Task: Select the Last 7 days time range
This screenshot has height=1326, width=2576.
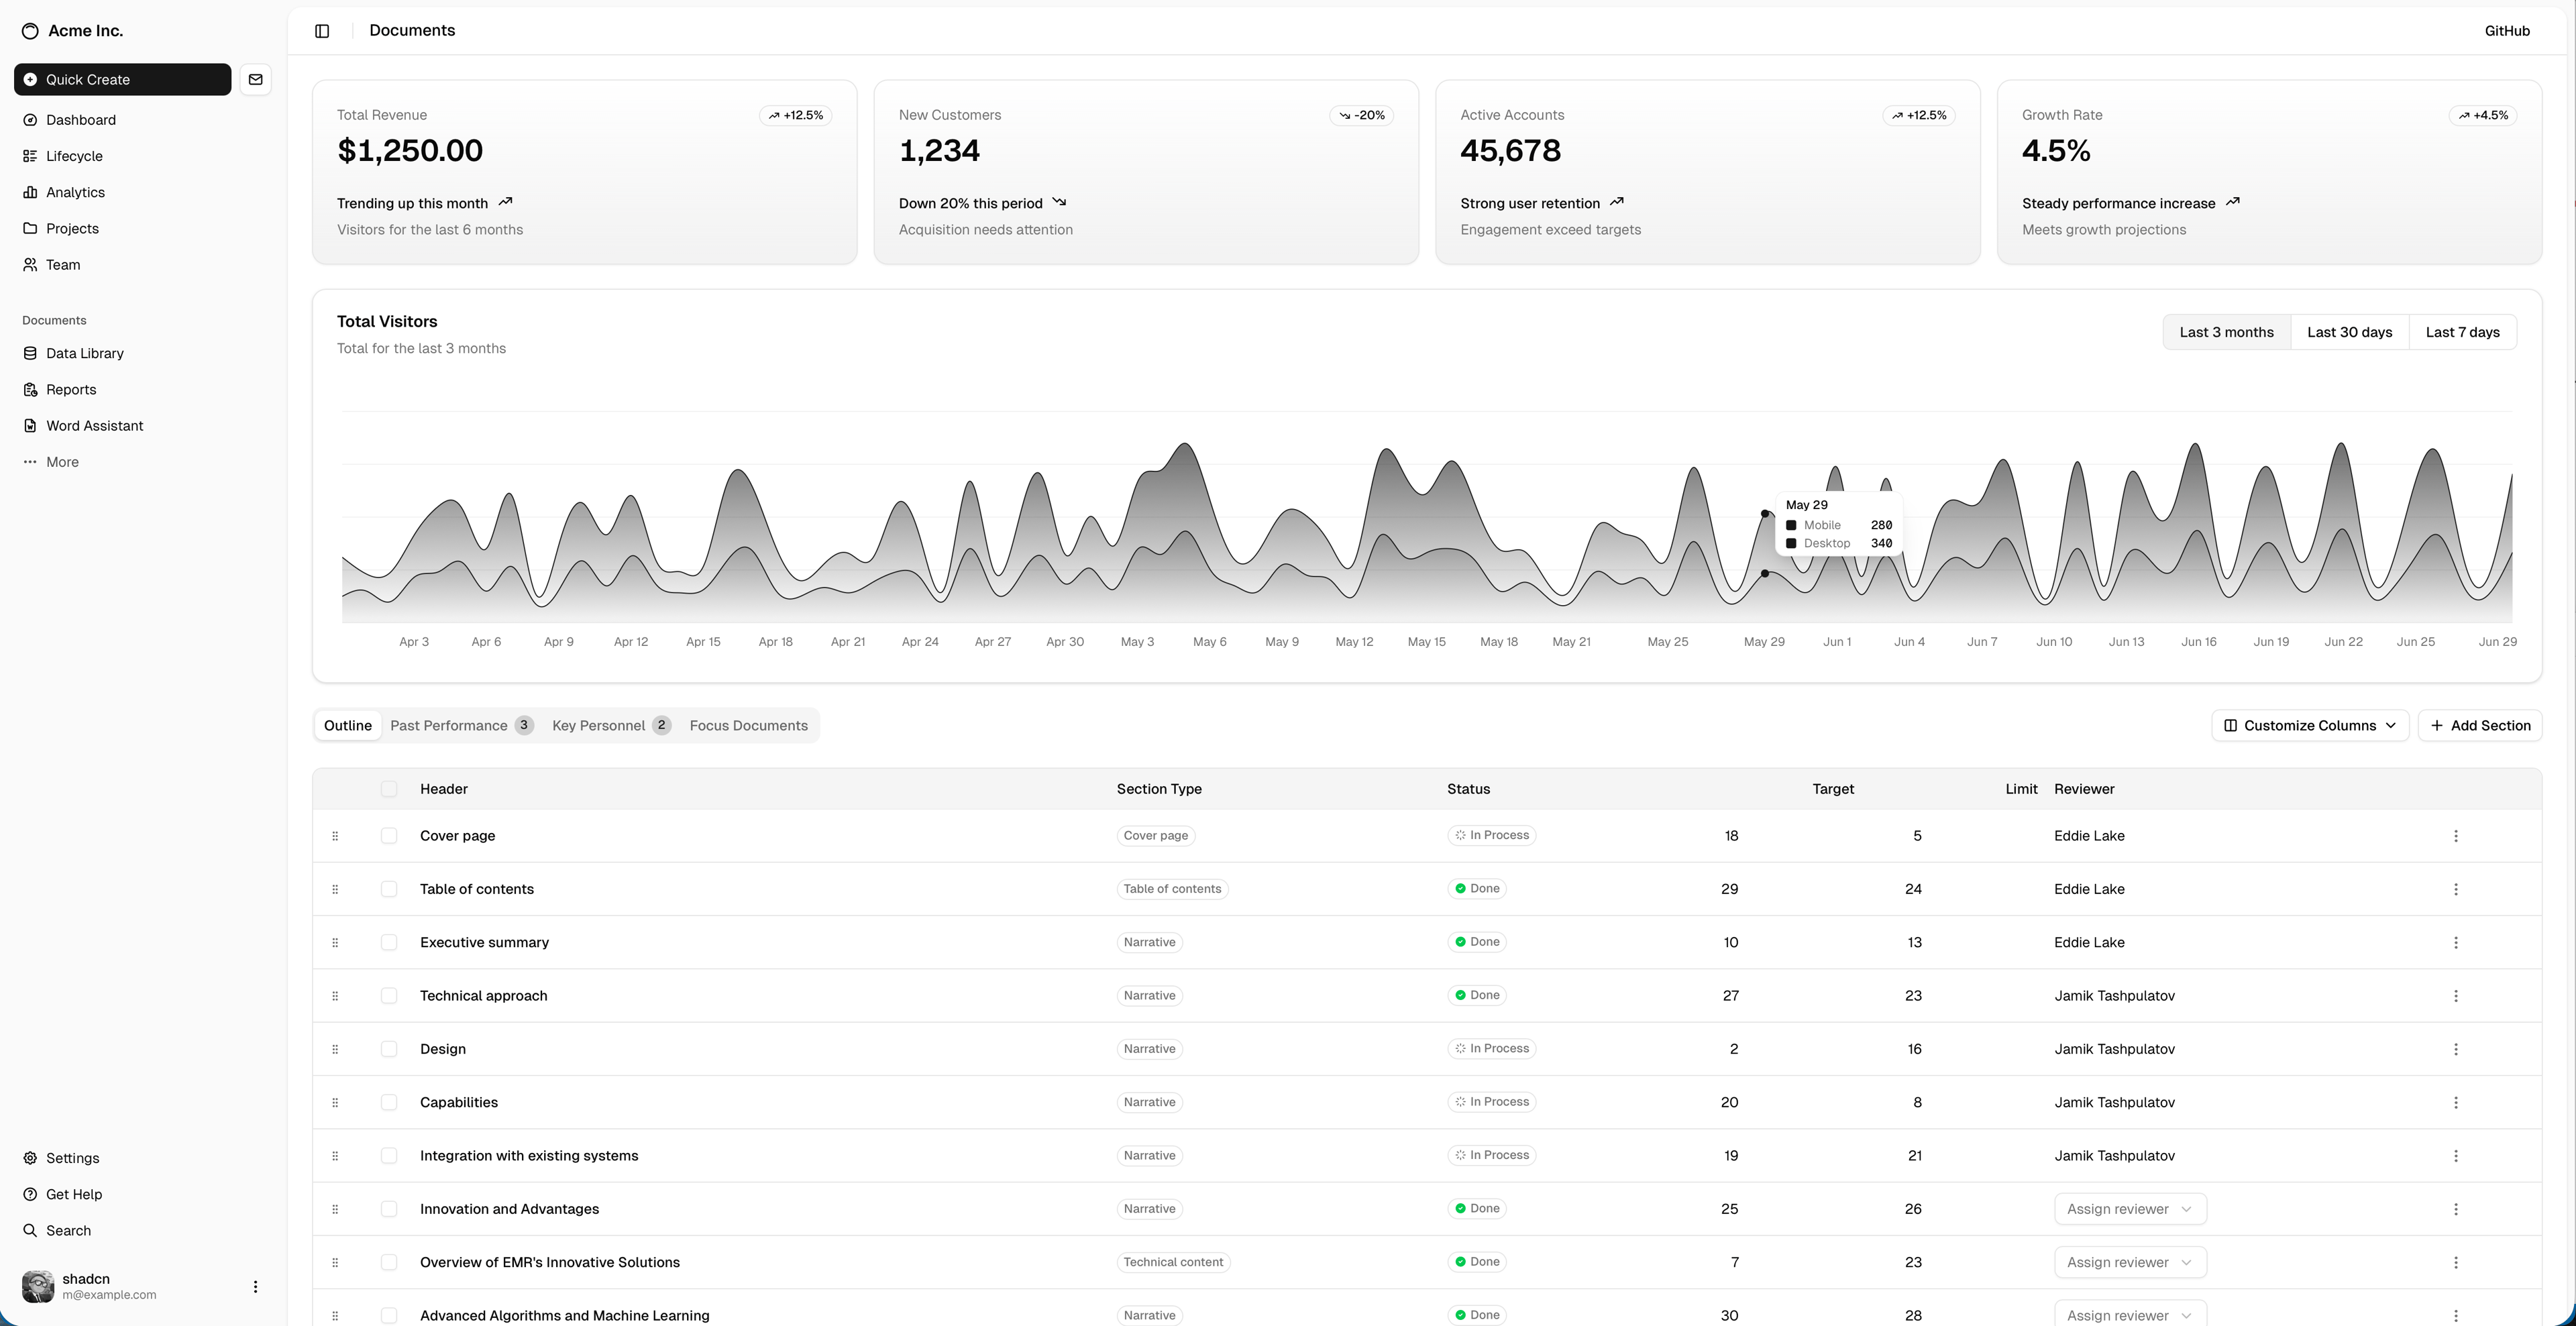Action: (2462, 331)
